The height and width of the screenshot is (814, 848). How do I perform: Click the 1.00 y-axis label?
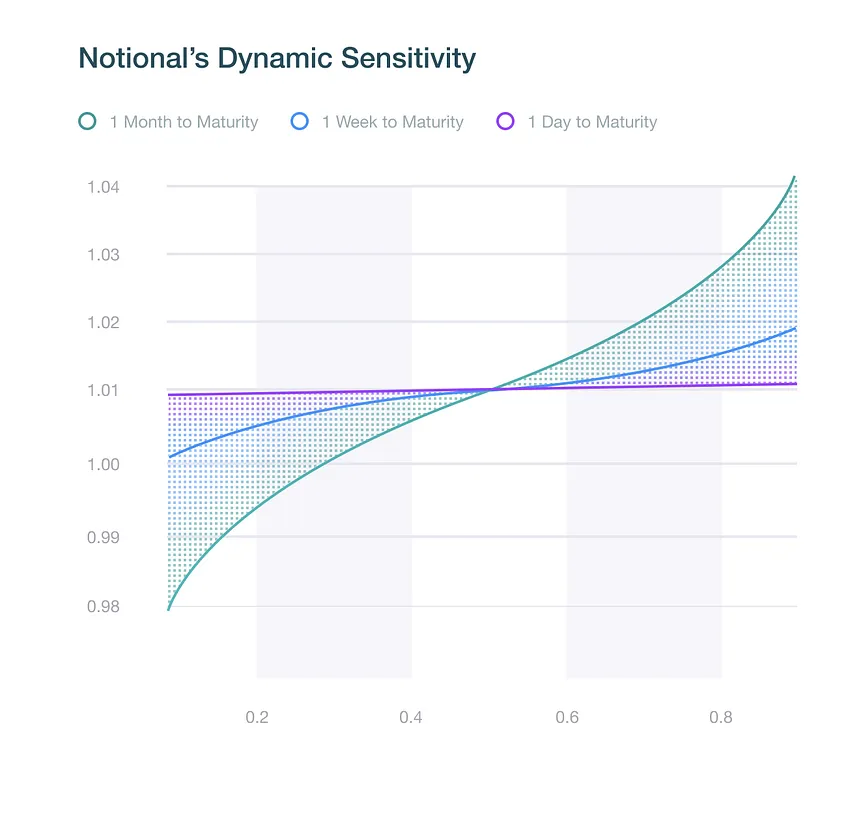pyautogui.click(x=103, y=465)
